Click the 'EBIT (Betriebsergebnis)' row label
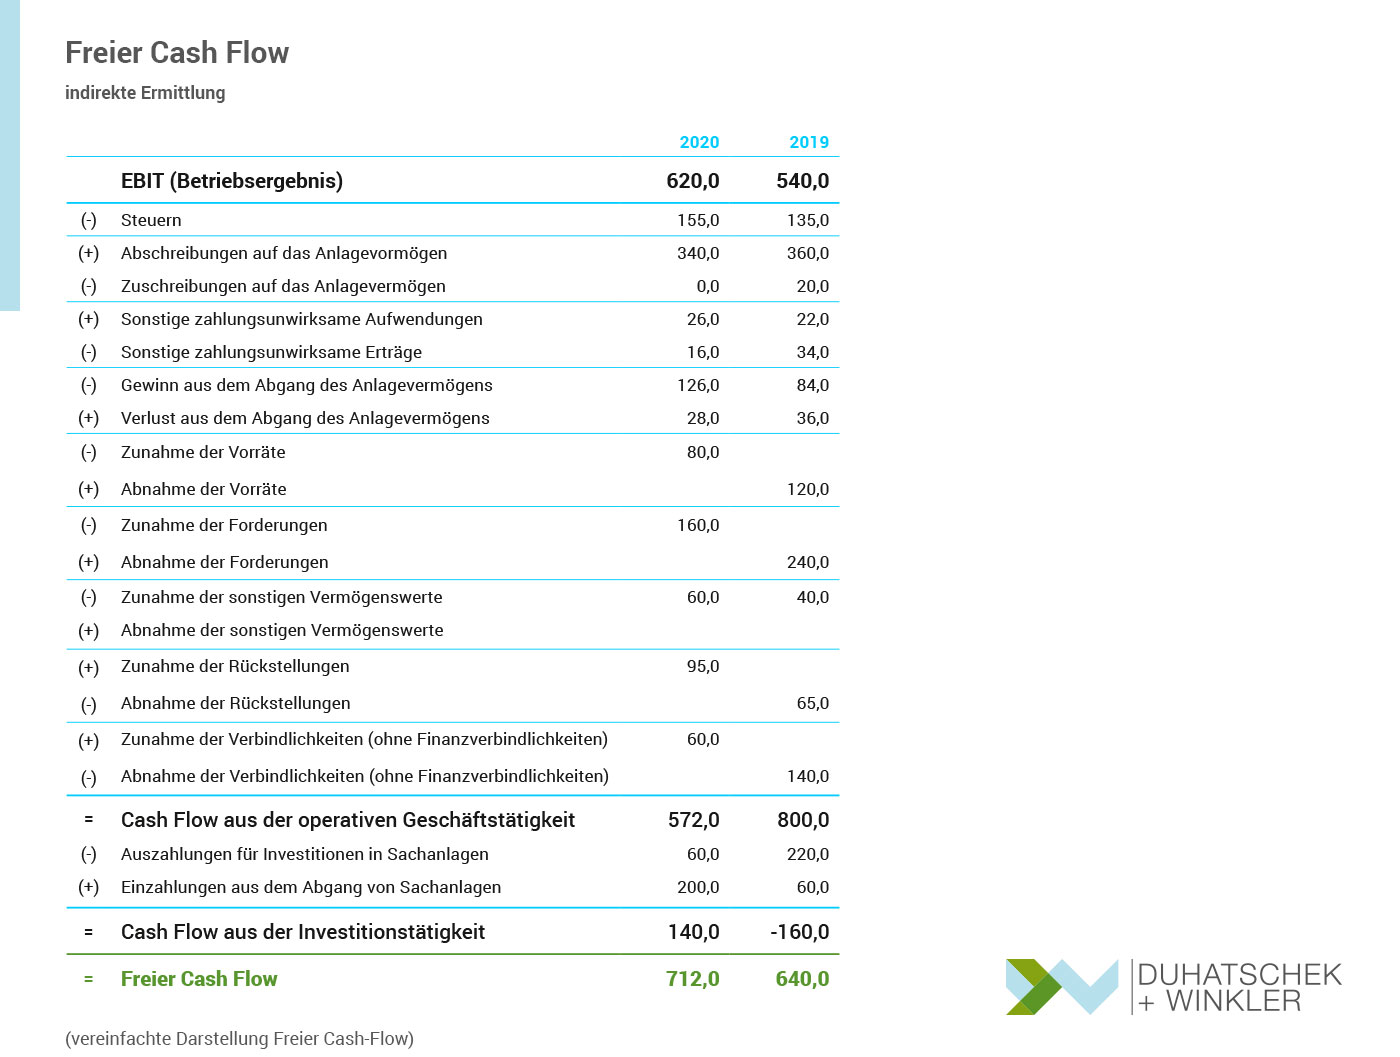This screenshot has width=1400, height=1057. point(231,181)
